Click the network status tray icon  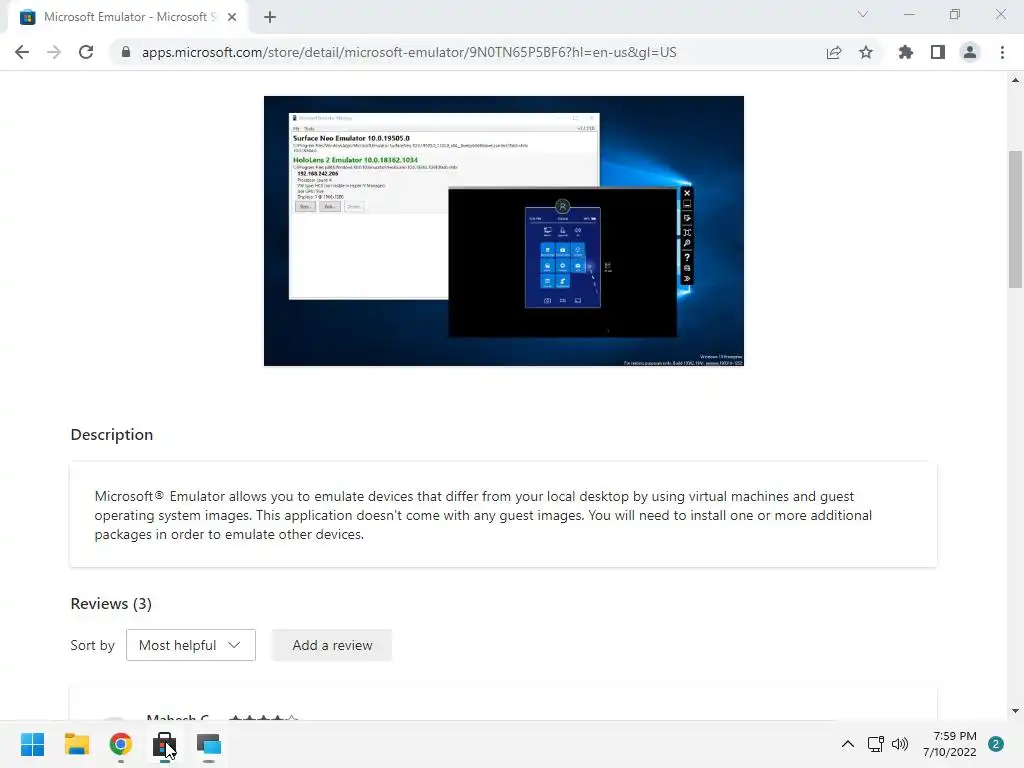[x=875, y=744]
